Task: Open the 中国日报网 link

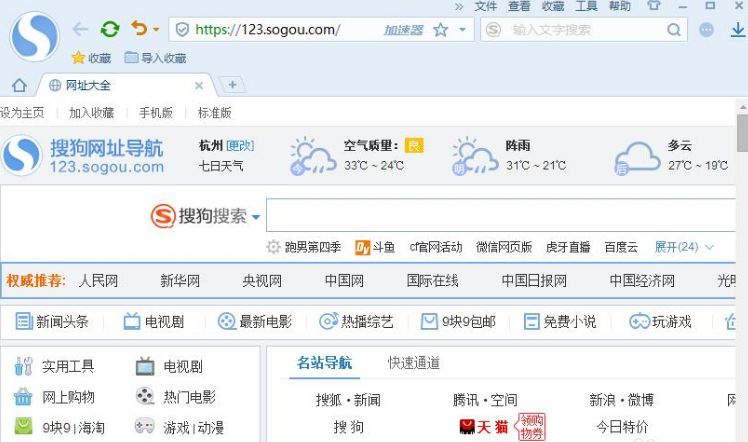Action: coord(534,281)
